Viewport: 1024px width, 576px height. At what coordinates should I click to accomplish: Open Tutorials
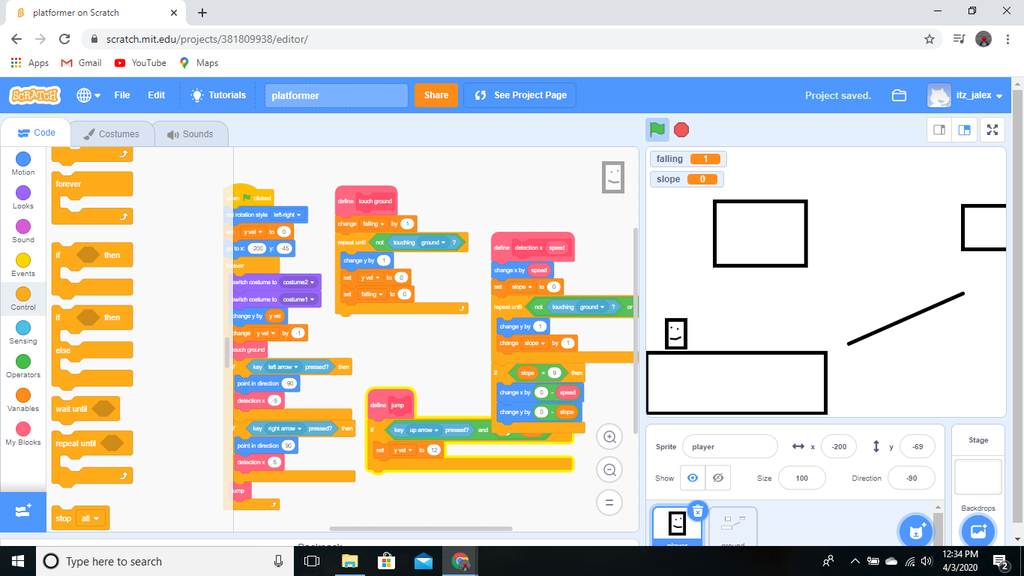[x=218, y=95]
